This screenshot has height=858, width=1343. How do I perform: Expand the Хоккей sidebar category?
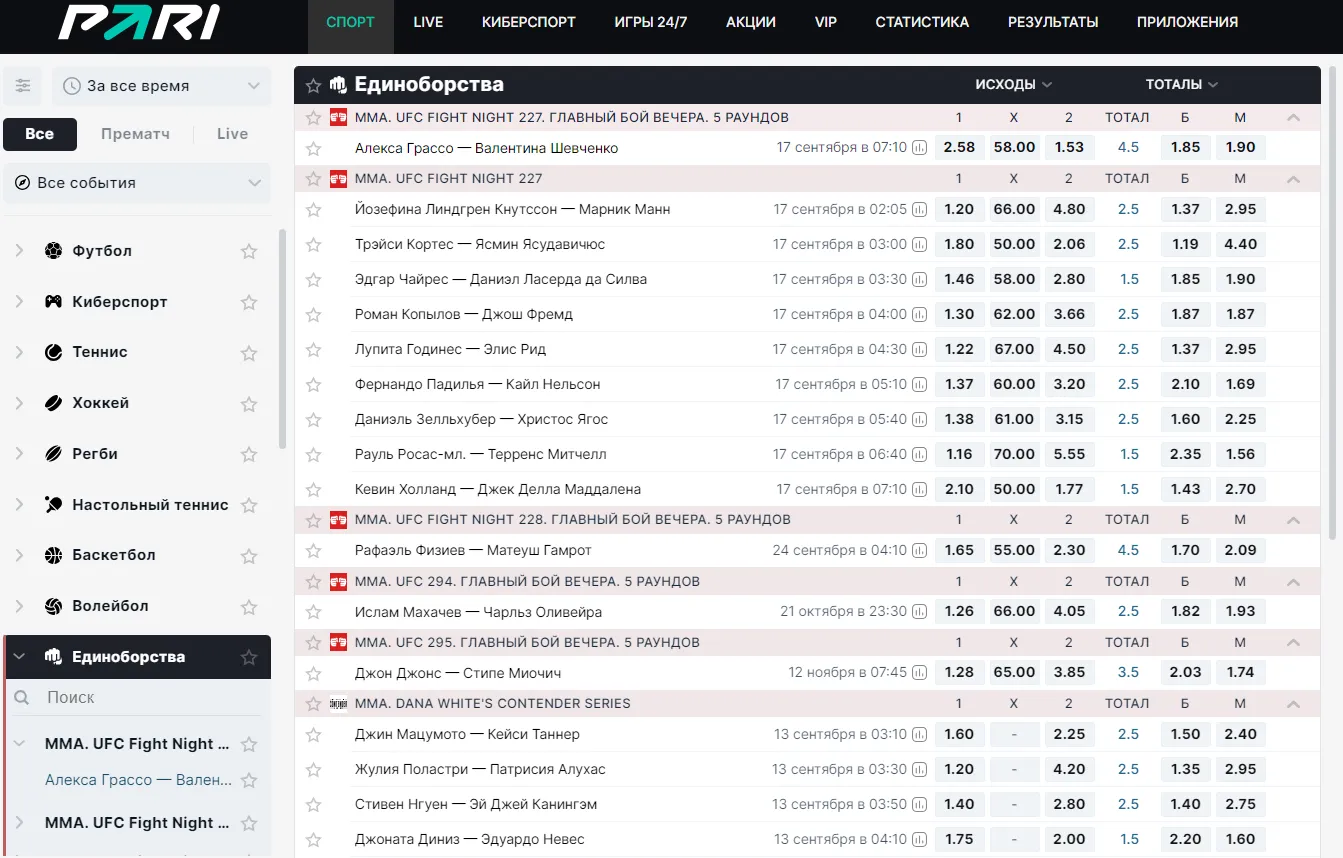pos(19,403)
